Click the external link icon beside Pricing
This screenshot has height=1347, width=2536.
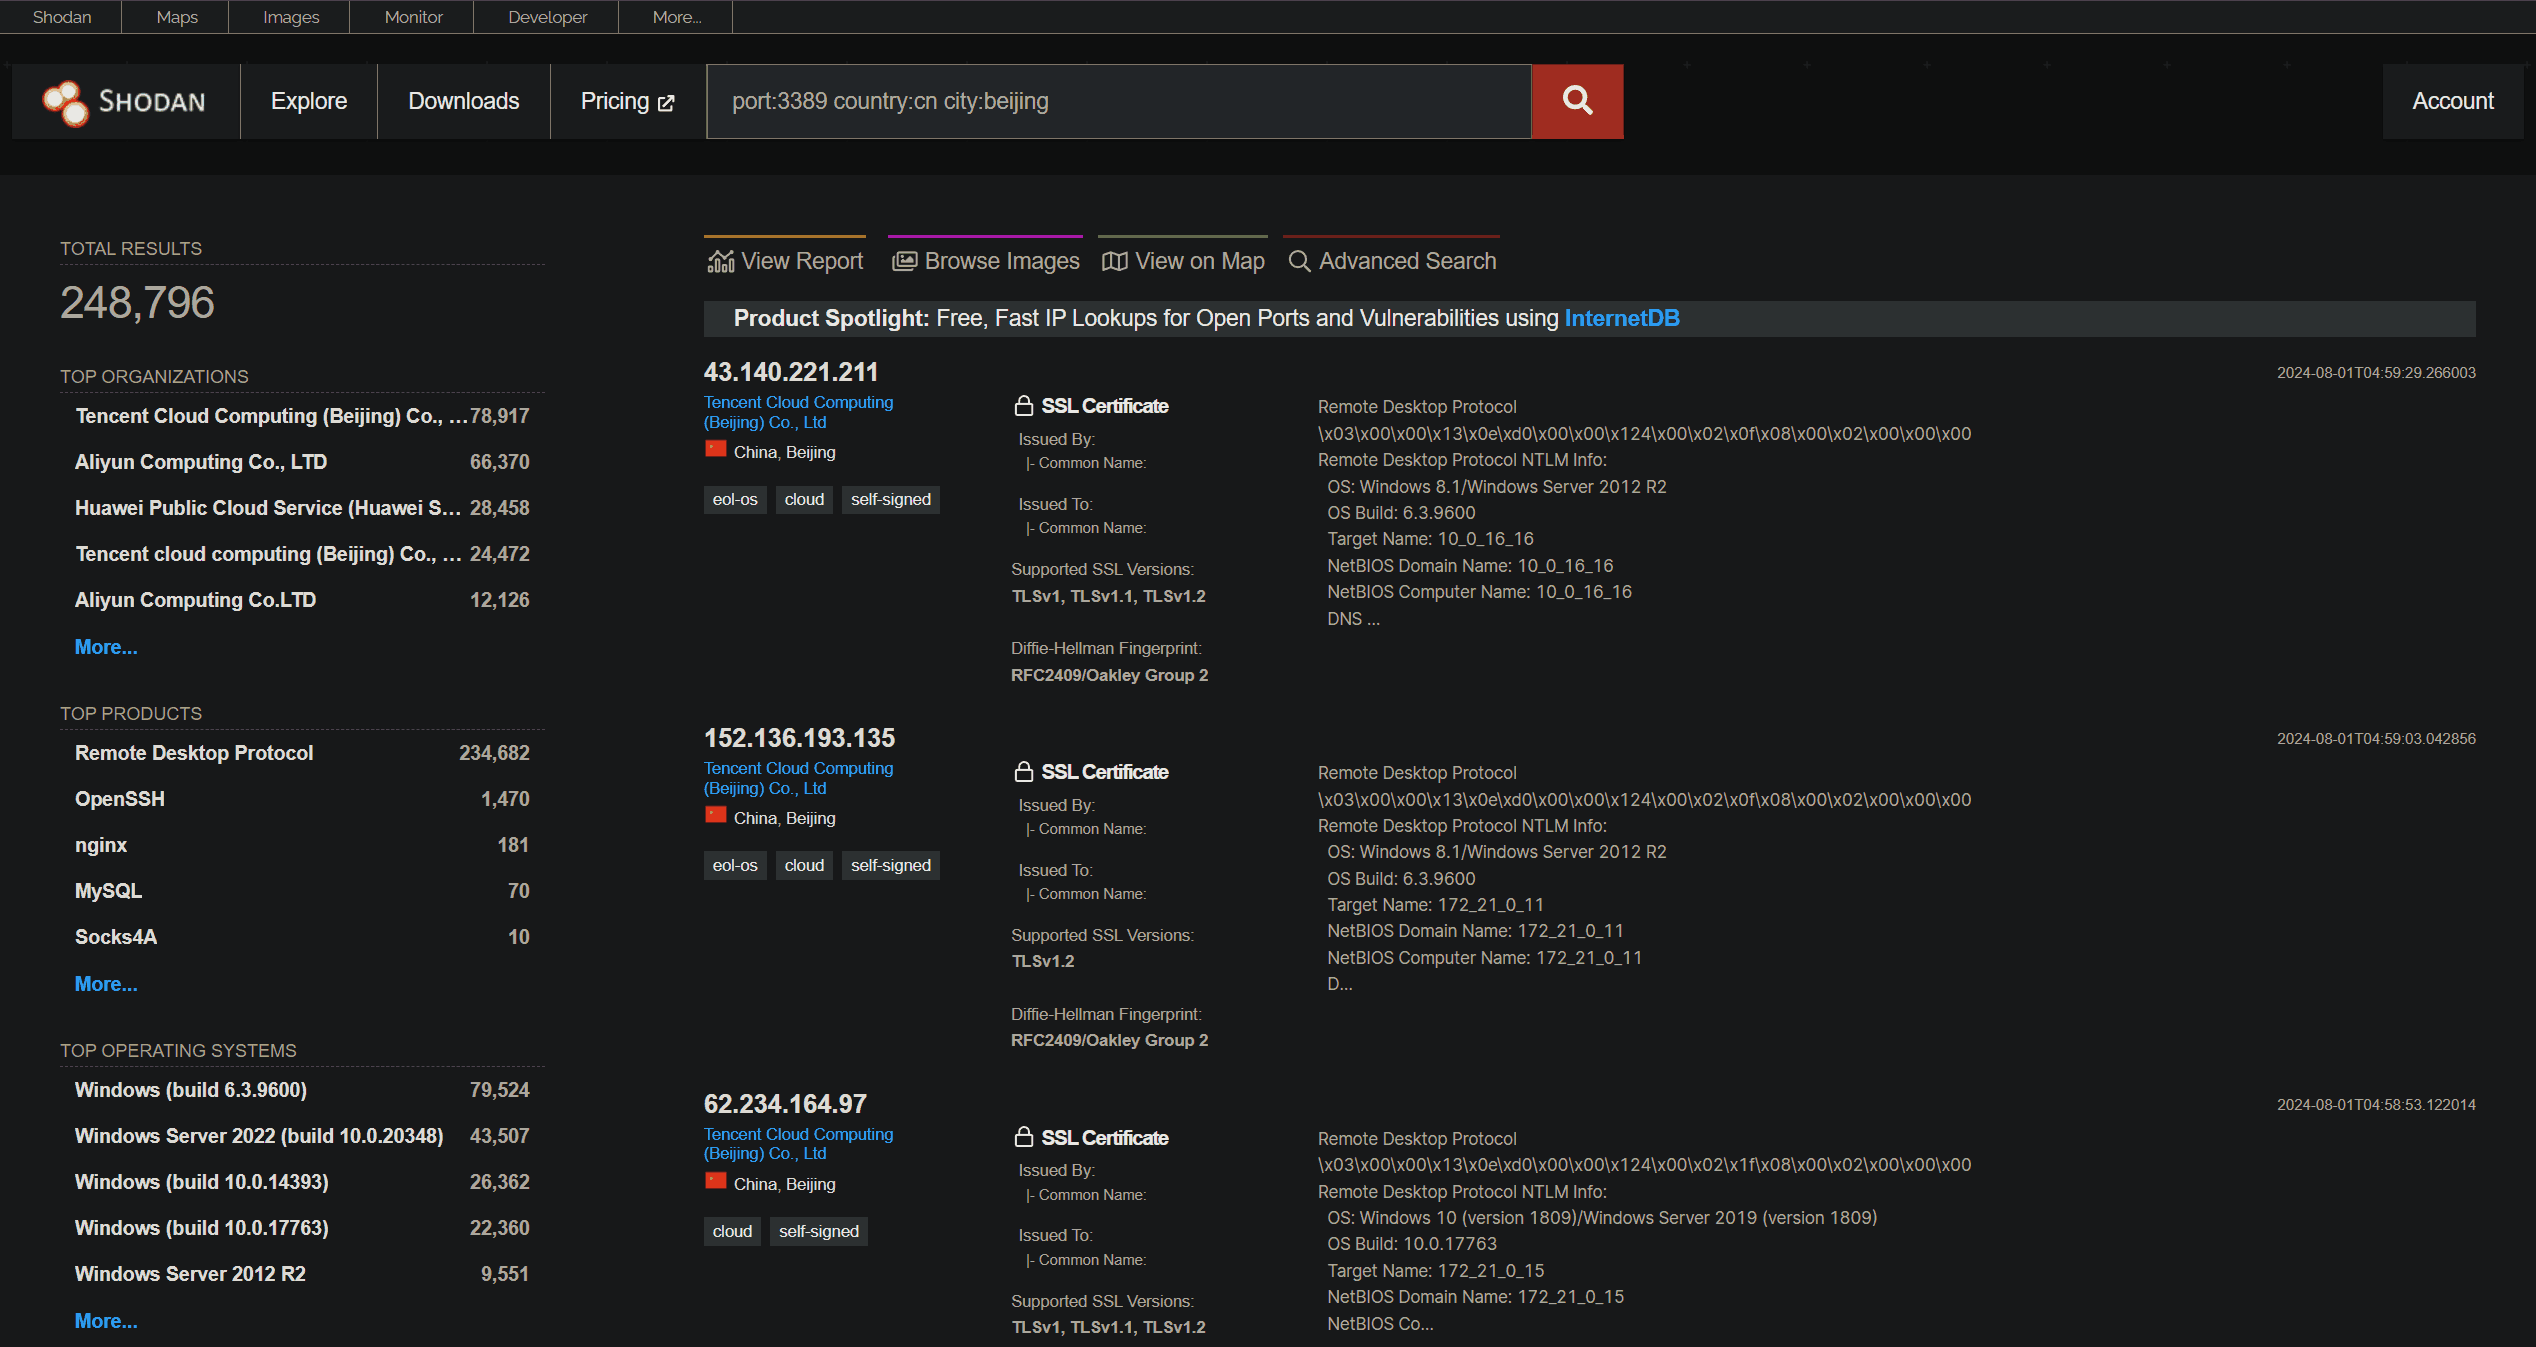click(666, 103)
